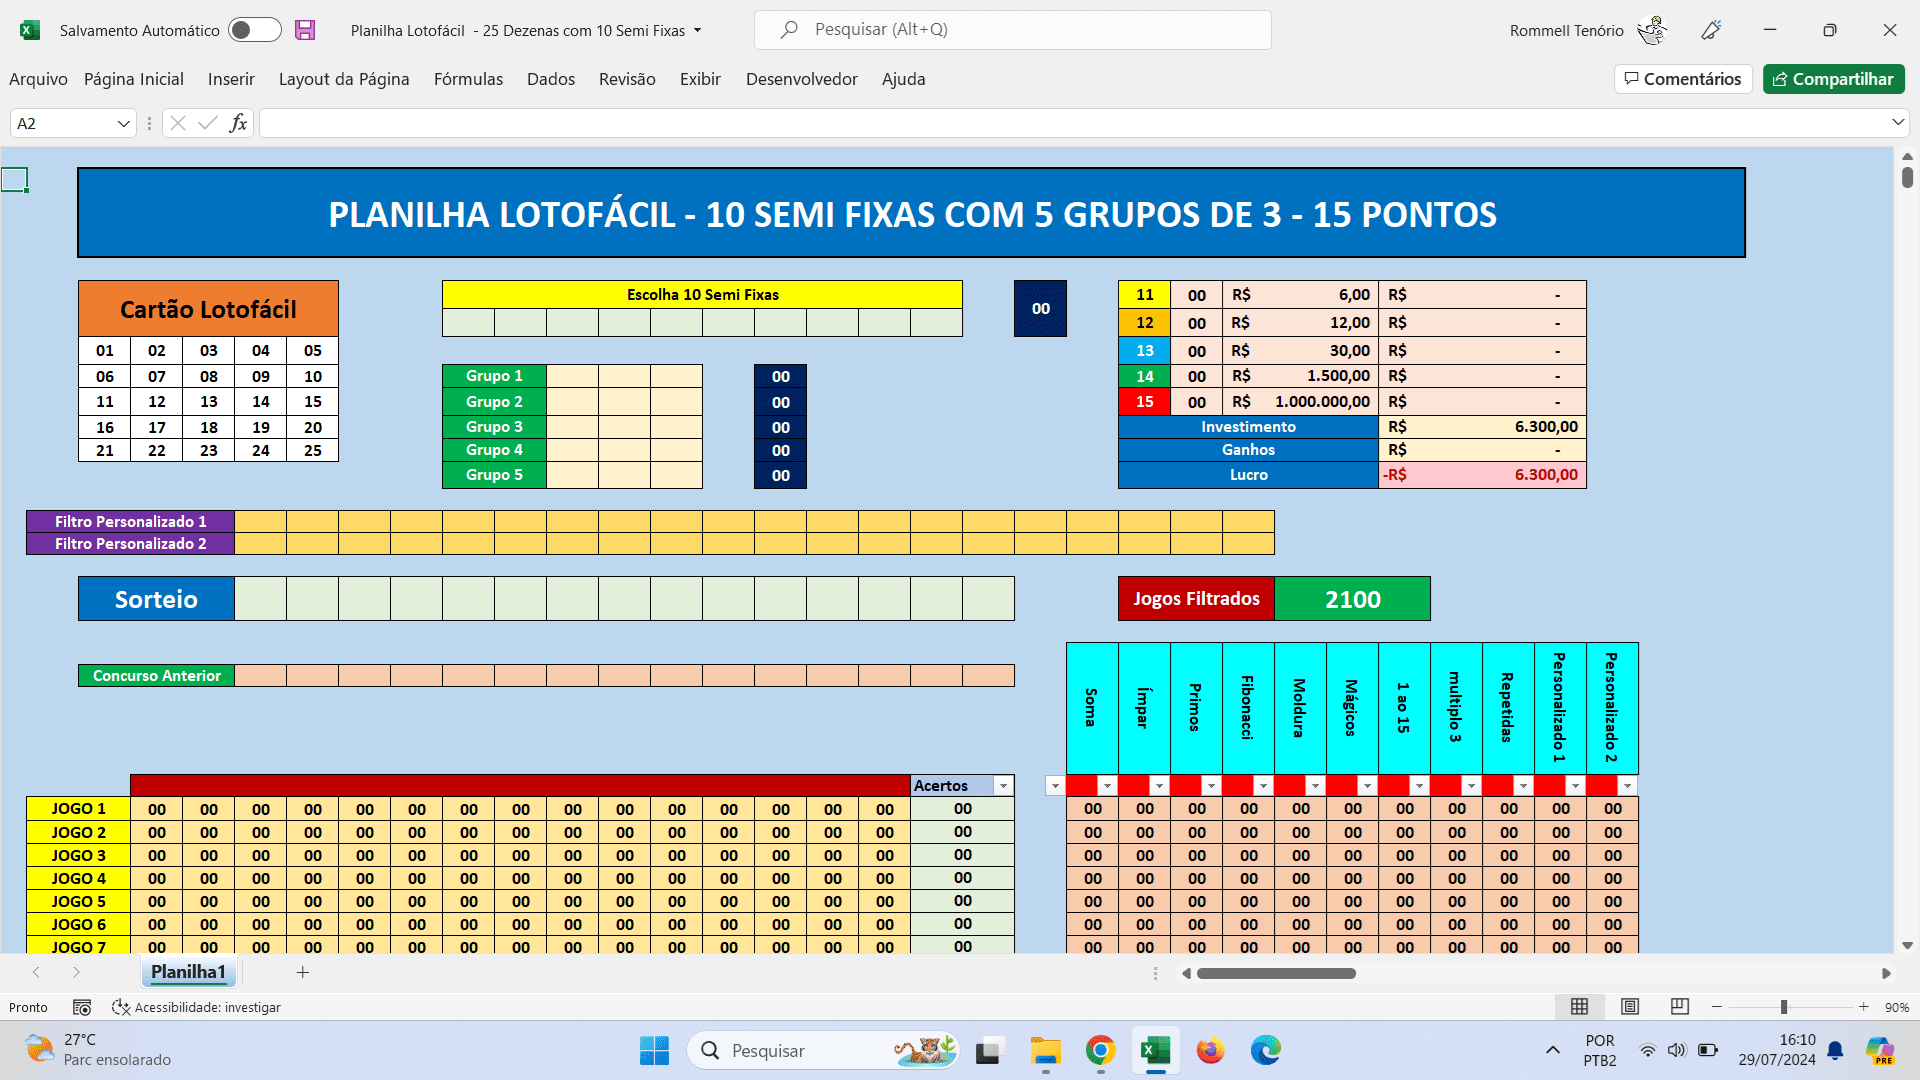Switch to Page Layout view icon
This screenshot has width=1920, height=1080.
[1630, 1006]
